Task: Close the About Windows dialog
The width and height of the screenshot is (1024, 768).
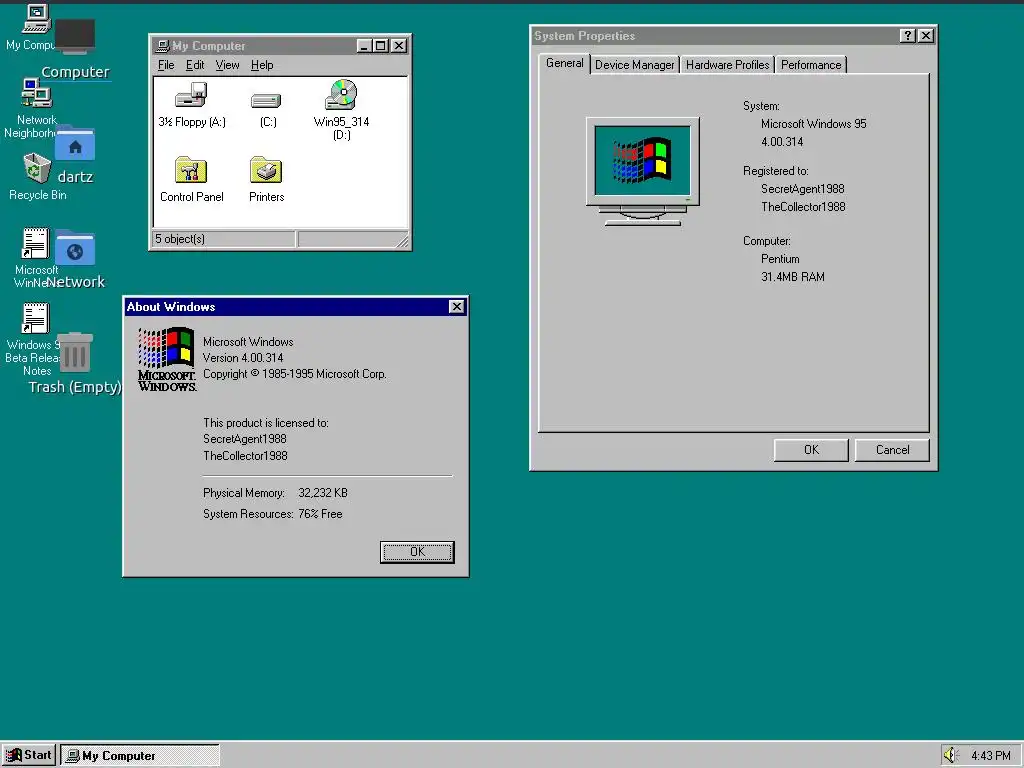Action: tap(456, 307)
